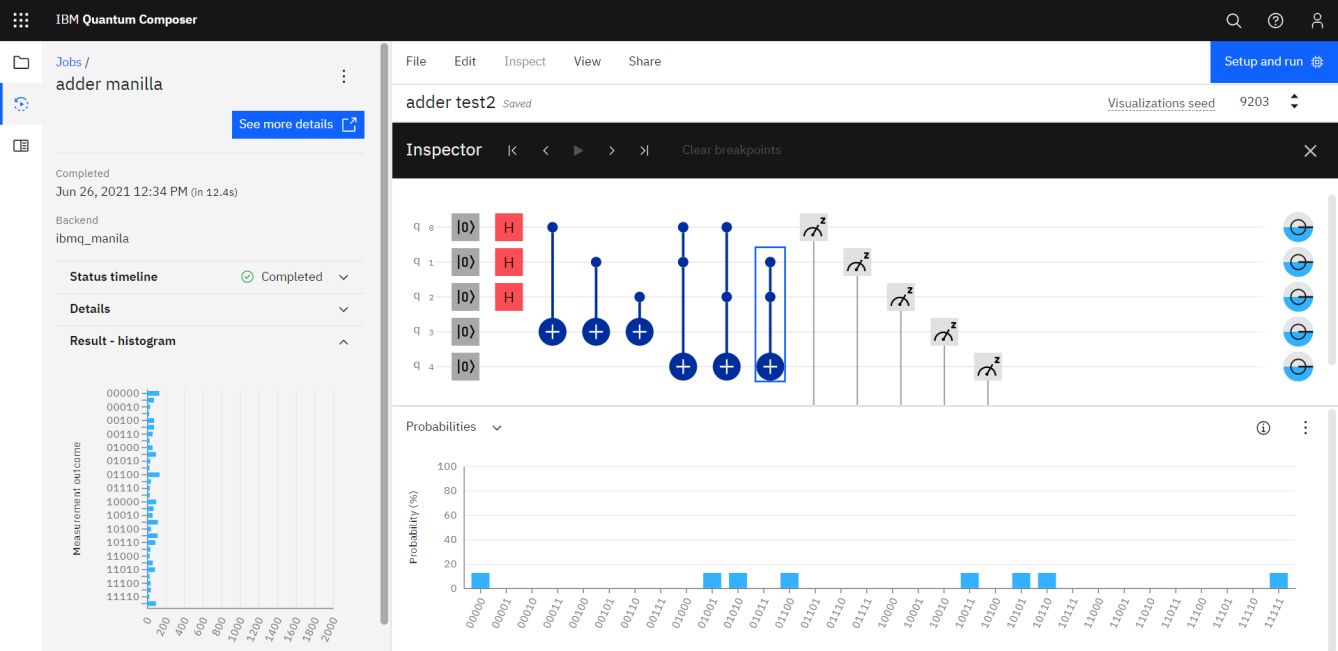
Task: Click the Setup and run button
Action: click(x=1274, y=61)
